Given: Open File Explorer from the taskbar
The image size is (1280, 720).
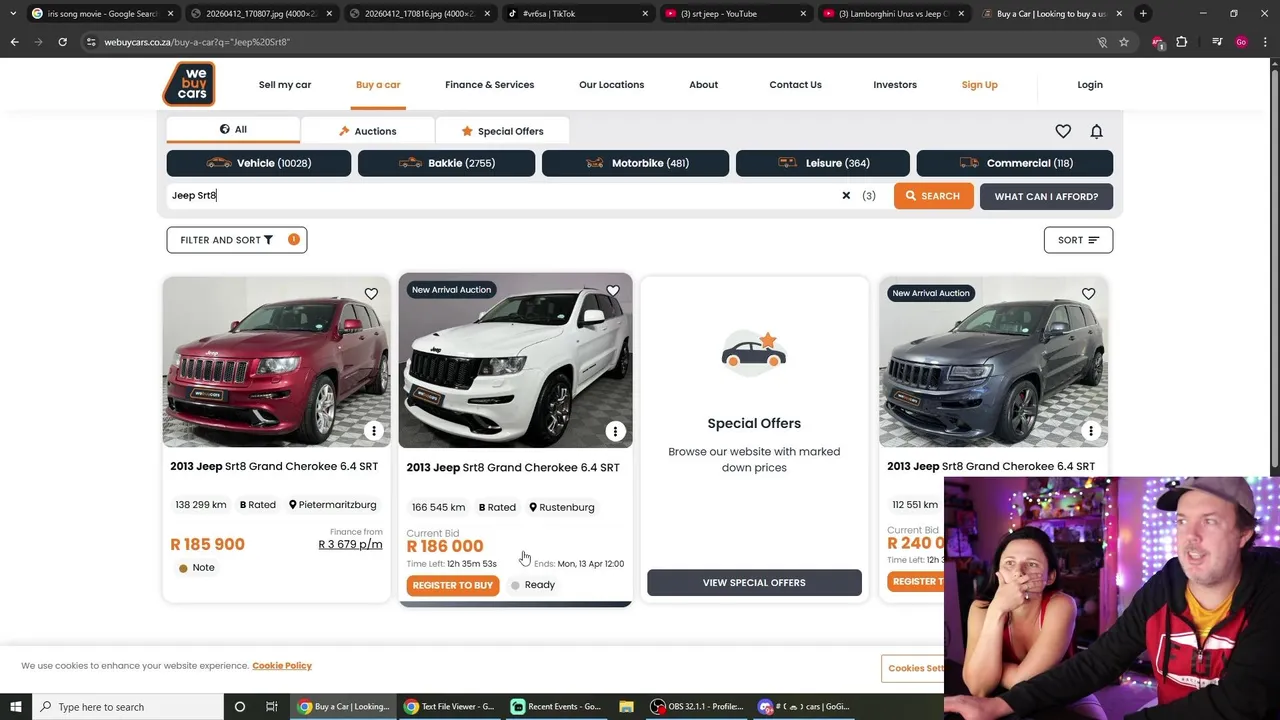Looking at the screenshot, I should 626,707.
